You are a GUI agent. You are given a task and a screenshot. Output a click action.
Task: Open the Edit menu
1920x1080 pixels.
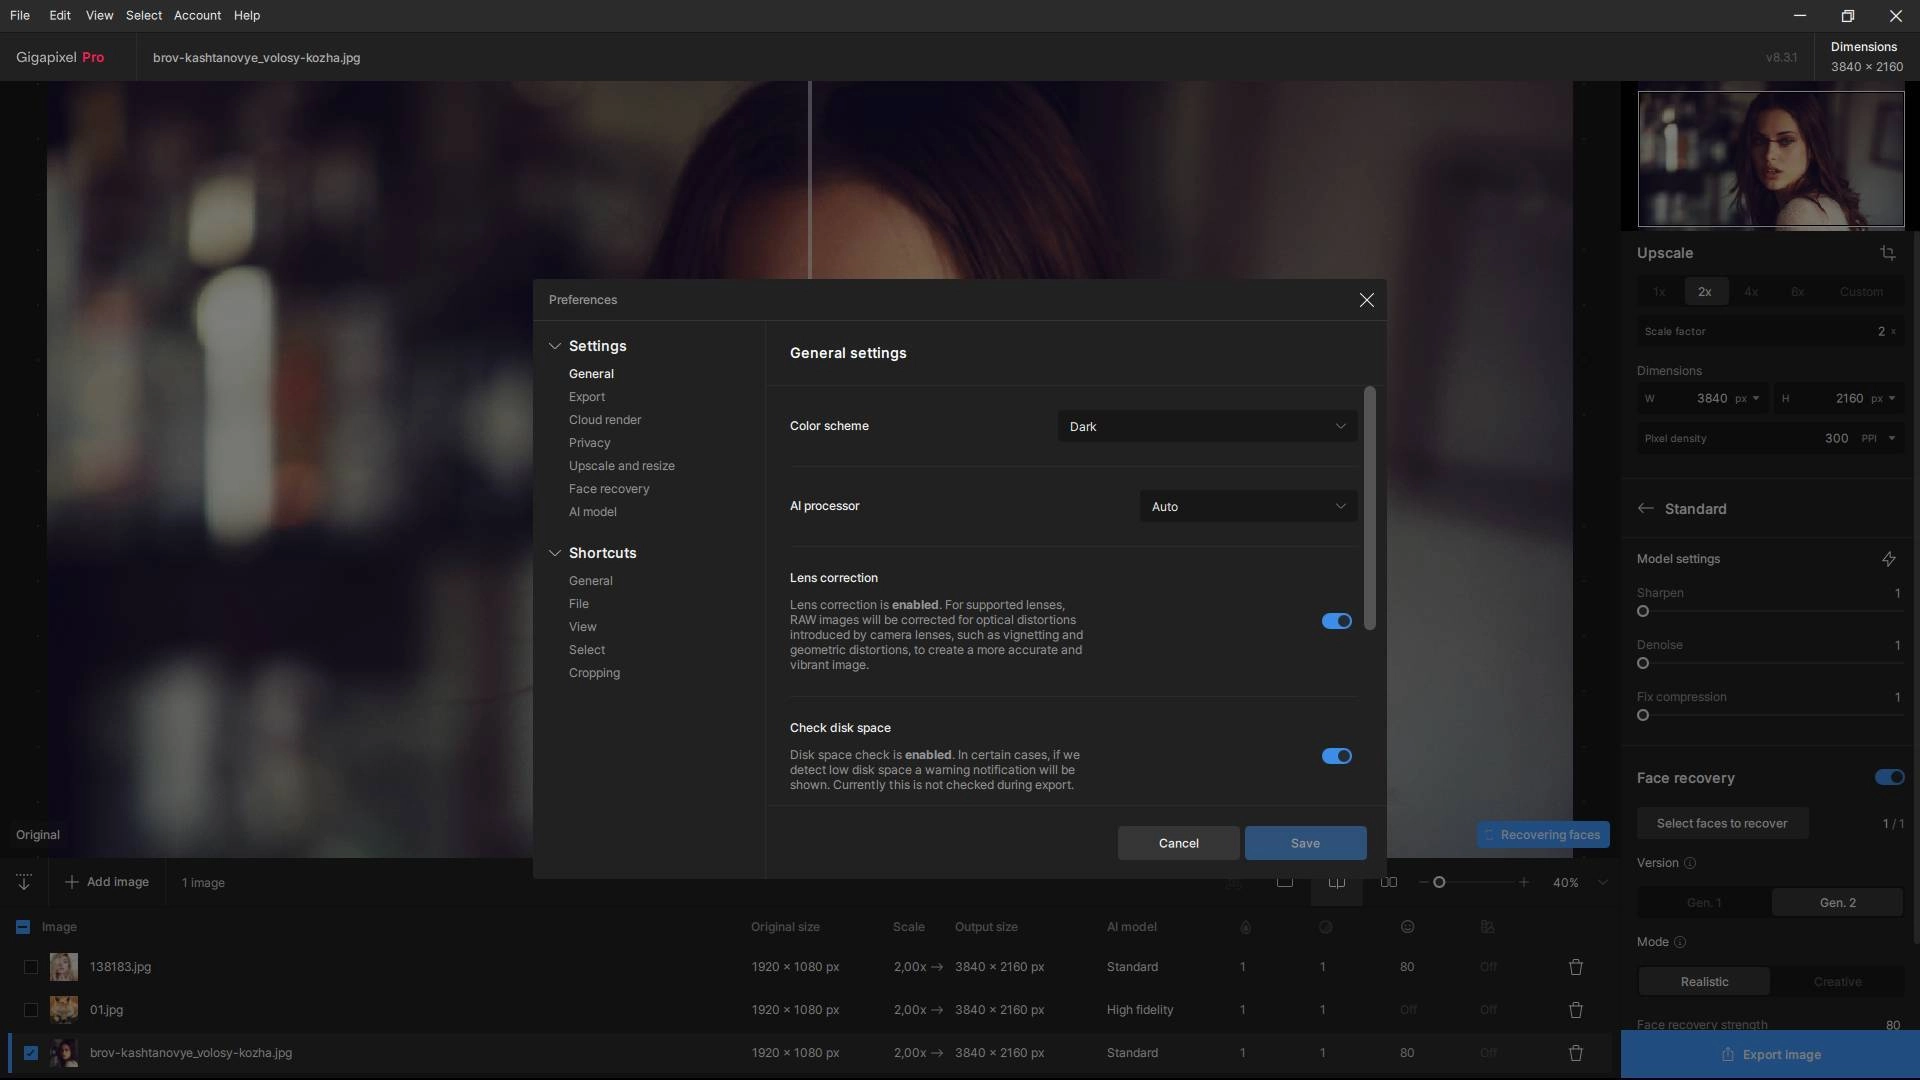click(60, 15)
